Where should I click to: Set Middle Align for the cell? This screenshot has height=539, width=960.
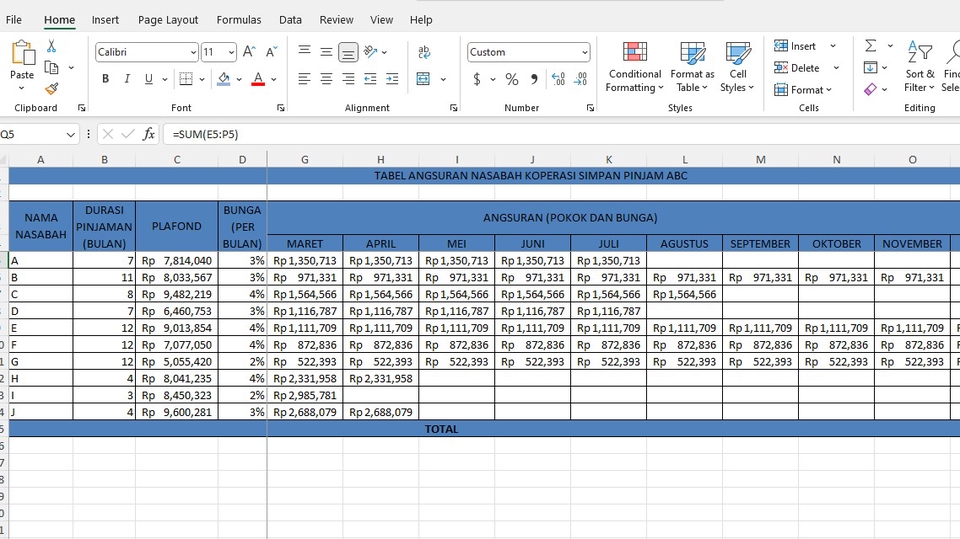click(326, 51)
